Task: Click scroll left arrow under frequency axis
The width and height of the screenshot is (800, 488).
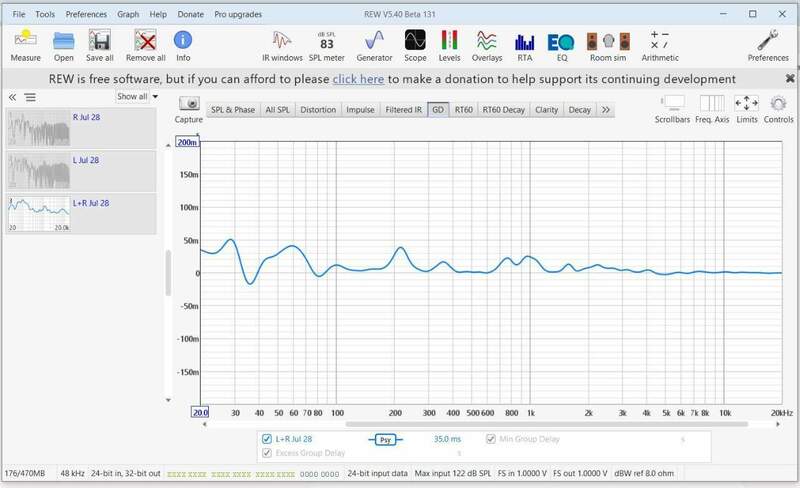Action: coord(205,424)
